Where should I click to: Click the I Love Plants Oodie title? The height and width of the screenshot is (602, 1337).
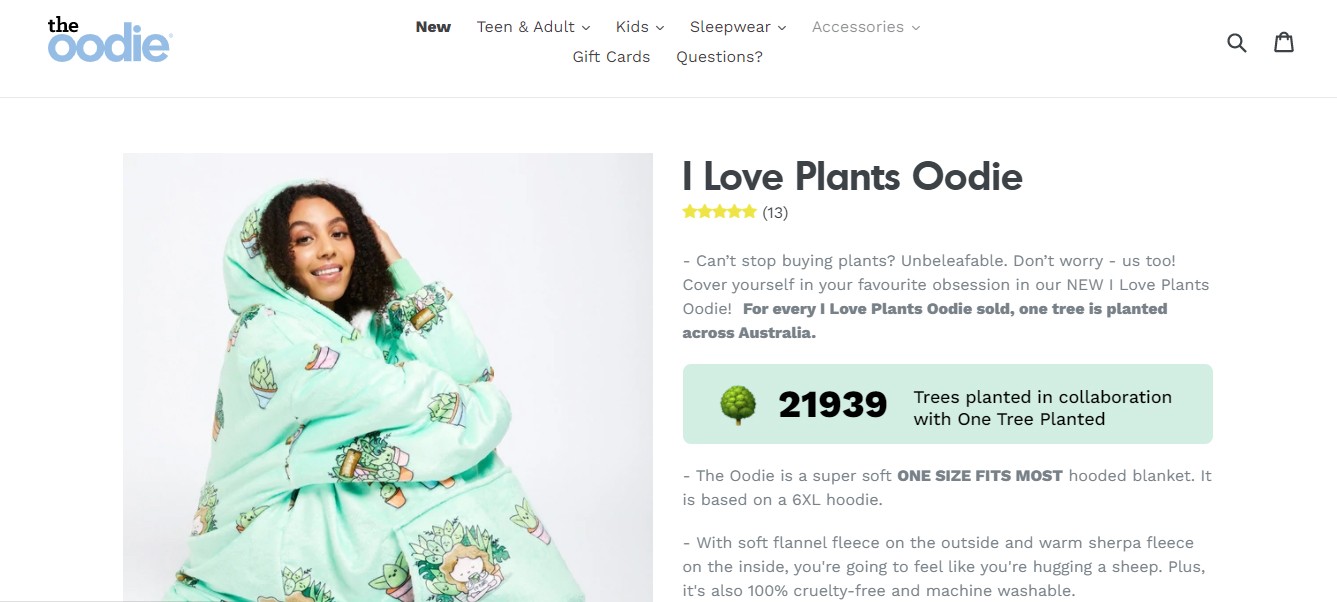point(853,177)
